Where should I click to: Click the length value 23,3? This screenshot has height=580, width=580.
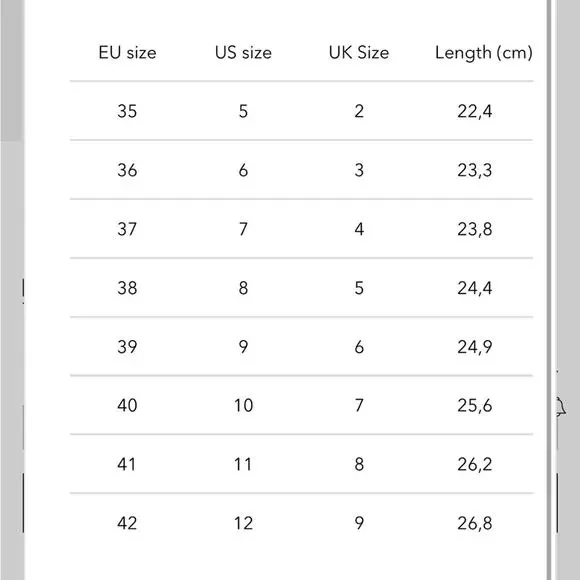[475, 171]
